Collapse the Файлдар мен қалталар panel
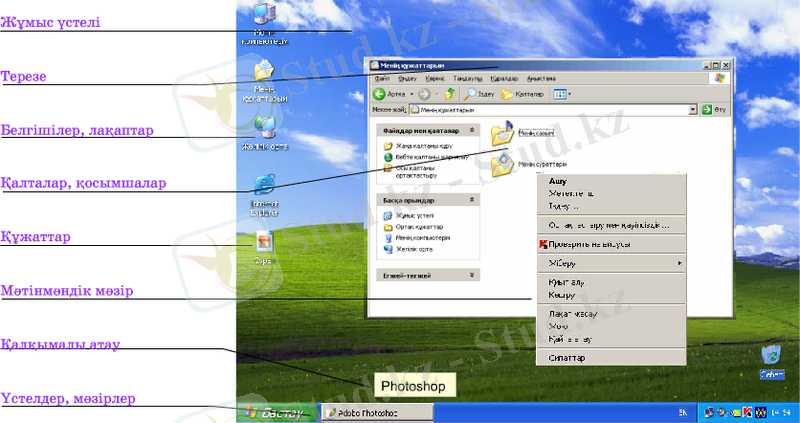The height and width of the screenshot is (423, 800). click(473, 130)
